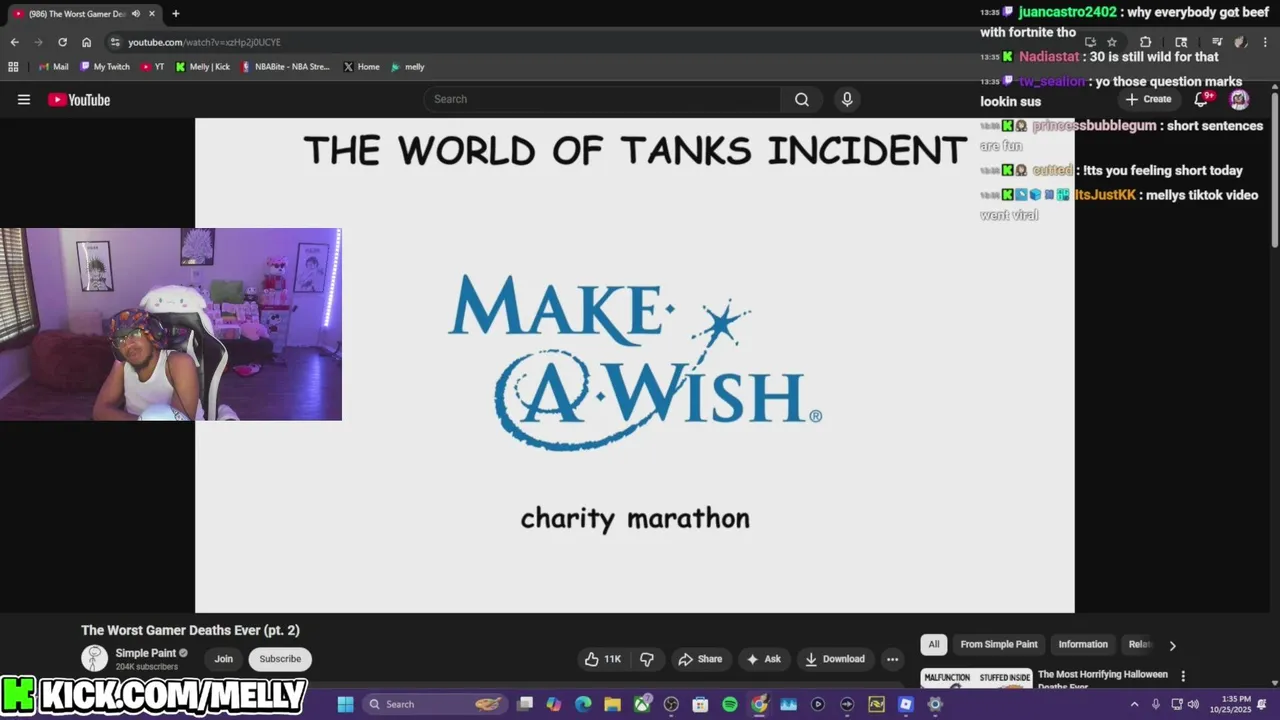Open the media control icon in browser toolbar

[1217, 42]
